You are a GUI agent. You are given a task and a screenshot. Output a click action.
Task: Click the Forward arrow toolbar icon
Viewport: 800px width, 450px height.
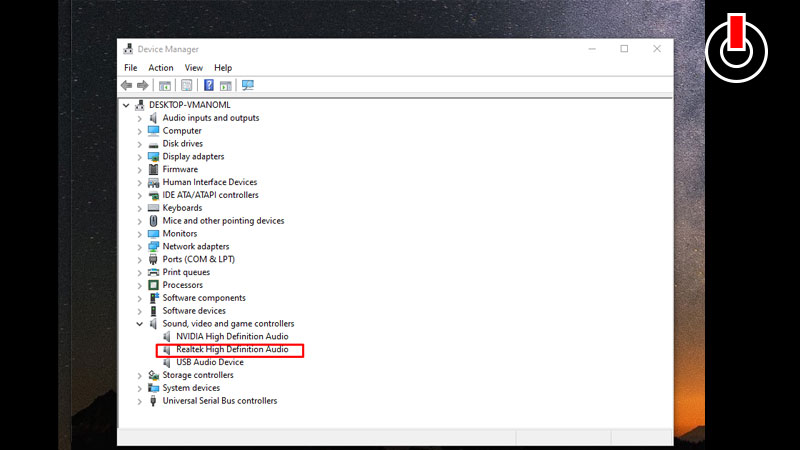click(x=143, y=85)
